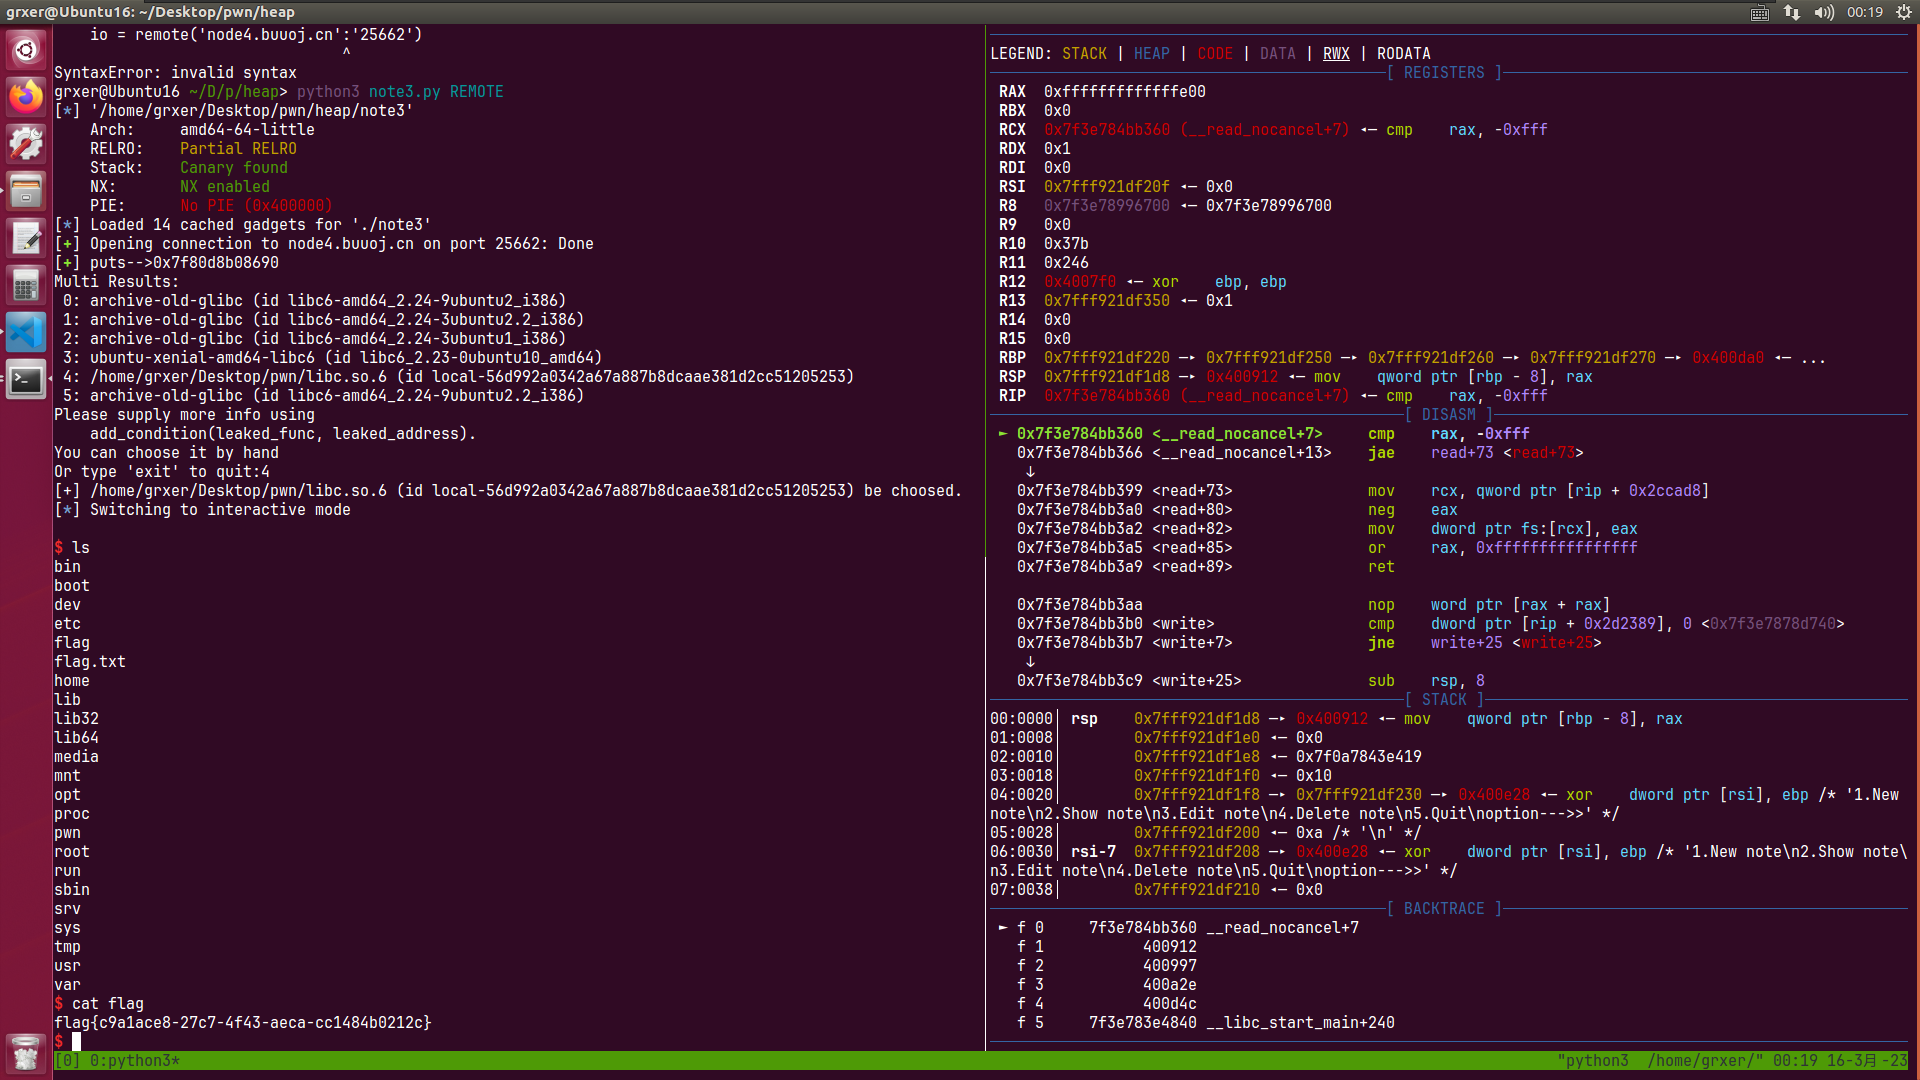
Task: Click 'NX enabled' value
Action: pos(225,187)
